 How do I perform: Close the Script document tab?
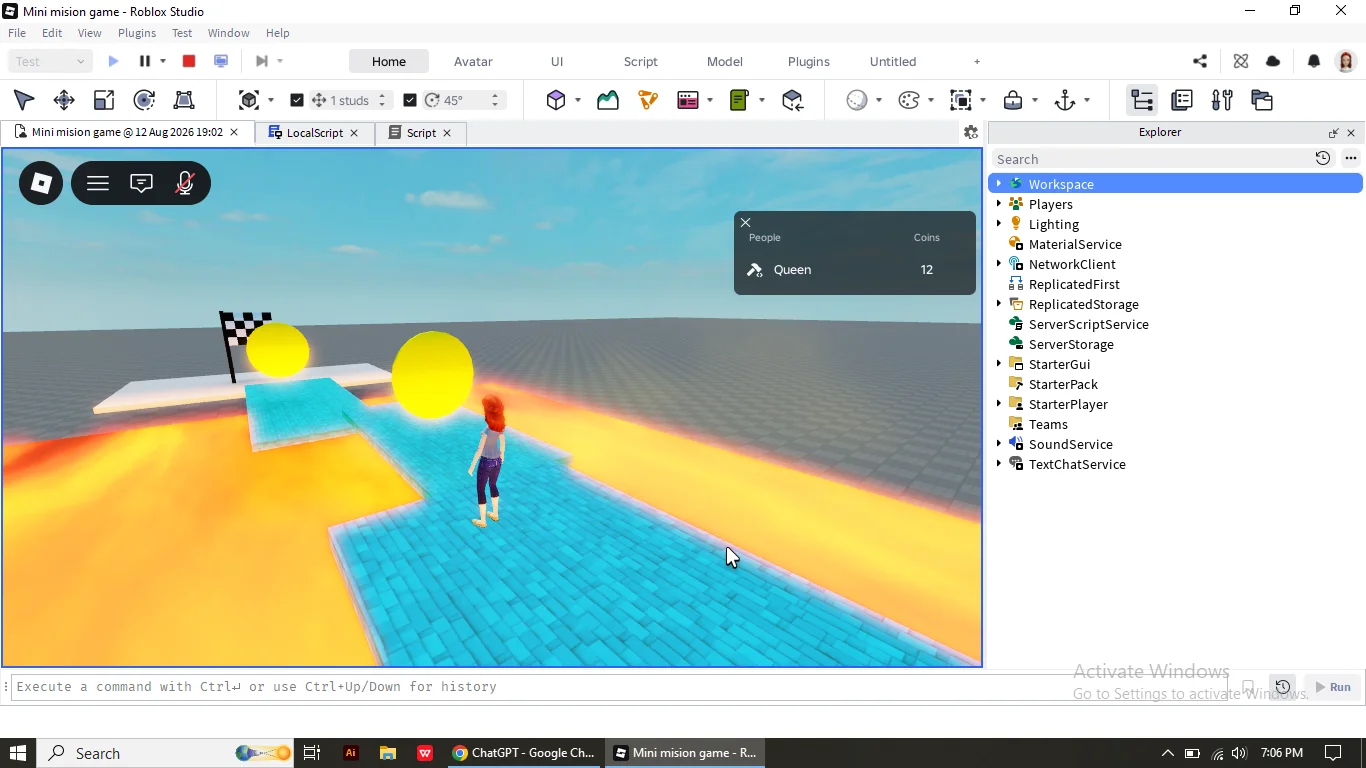coord(447,133)
